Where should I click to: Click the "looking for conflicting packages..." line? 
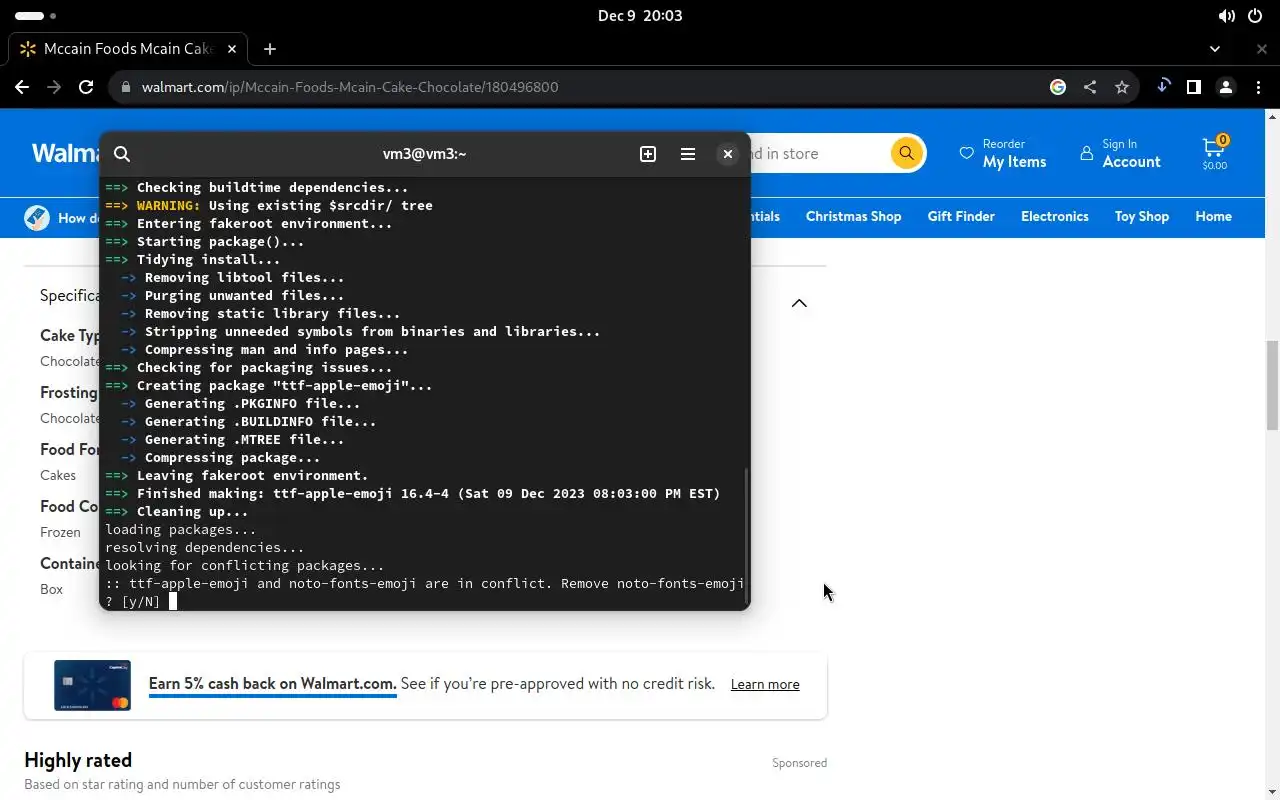245,566
